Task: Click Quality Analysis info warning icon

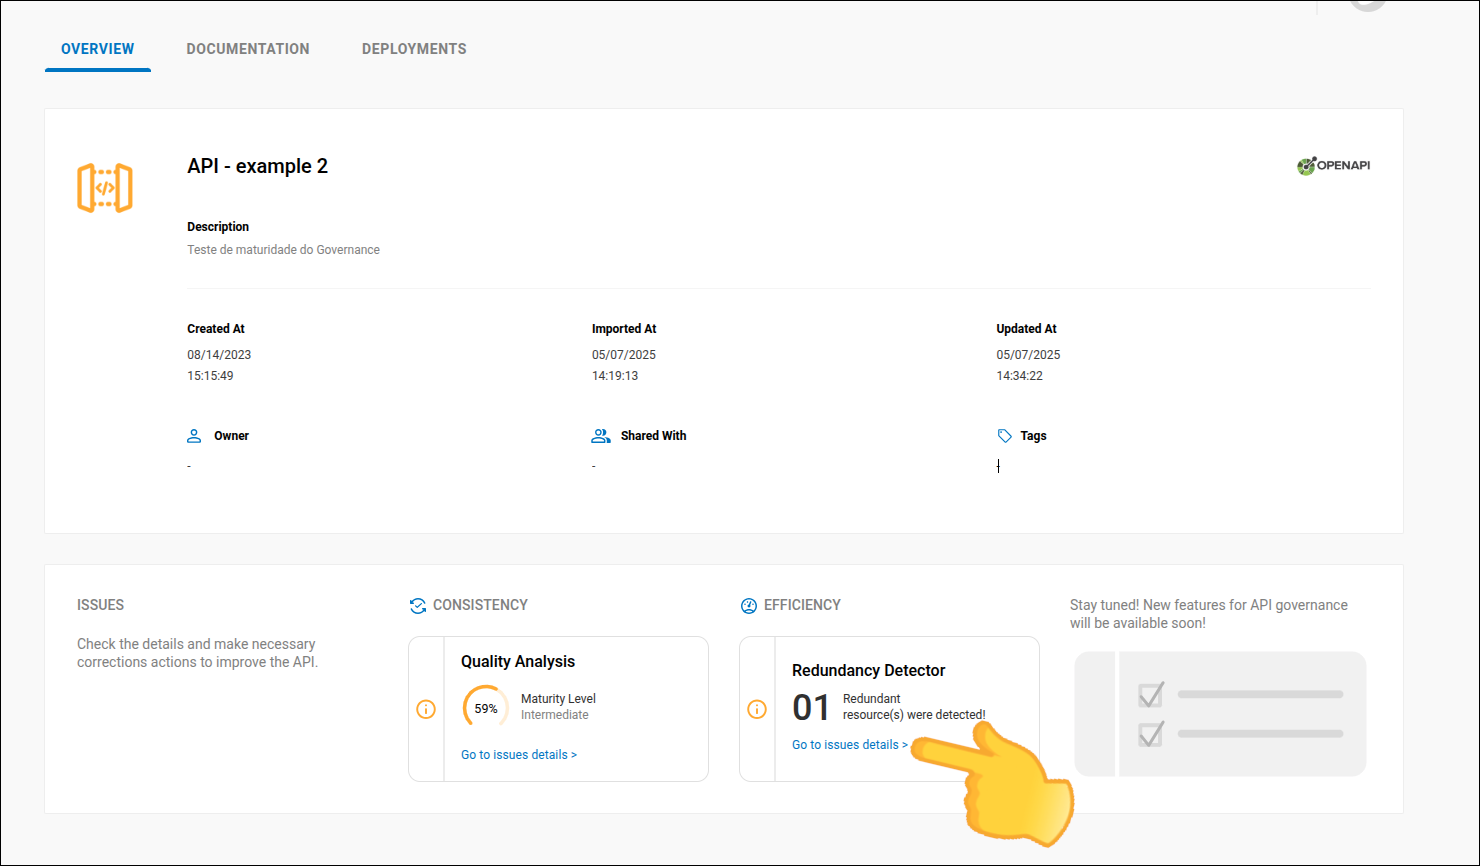Action: (426, 709)
